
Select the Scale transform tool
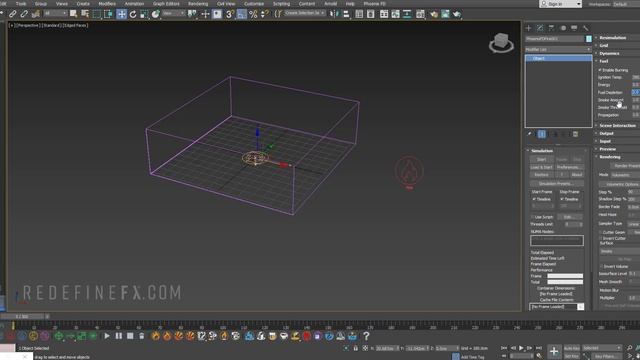[x=144, y=14]
